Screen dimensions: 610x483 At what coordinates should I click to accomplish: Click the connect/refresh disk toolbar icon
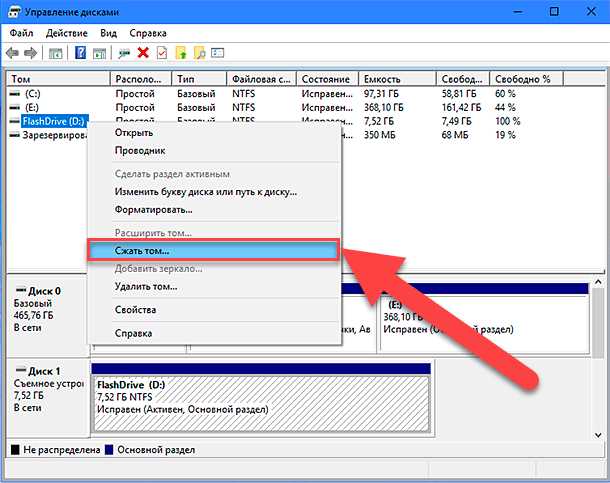pyautogui.click(x=124, y=53)
